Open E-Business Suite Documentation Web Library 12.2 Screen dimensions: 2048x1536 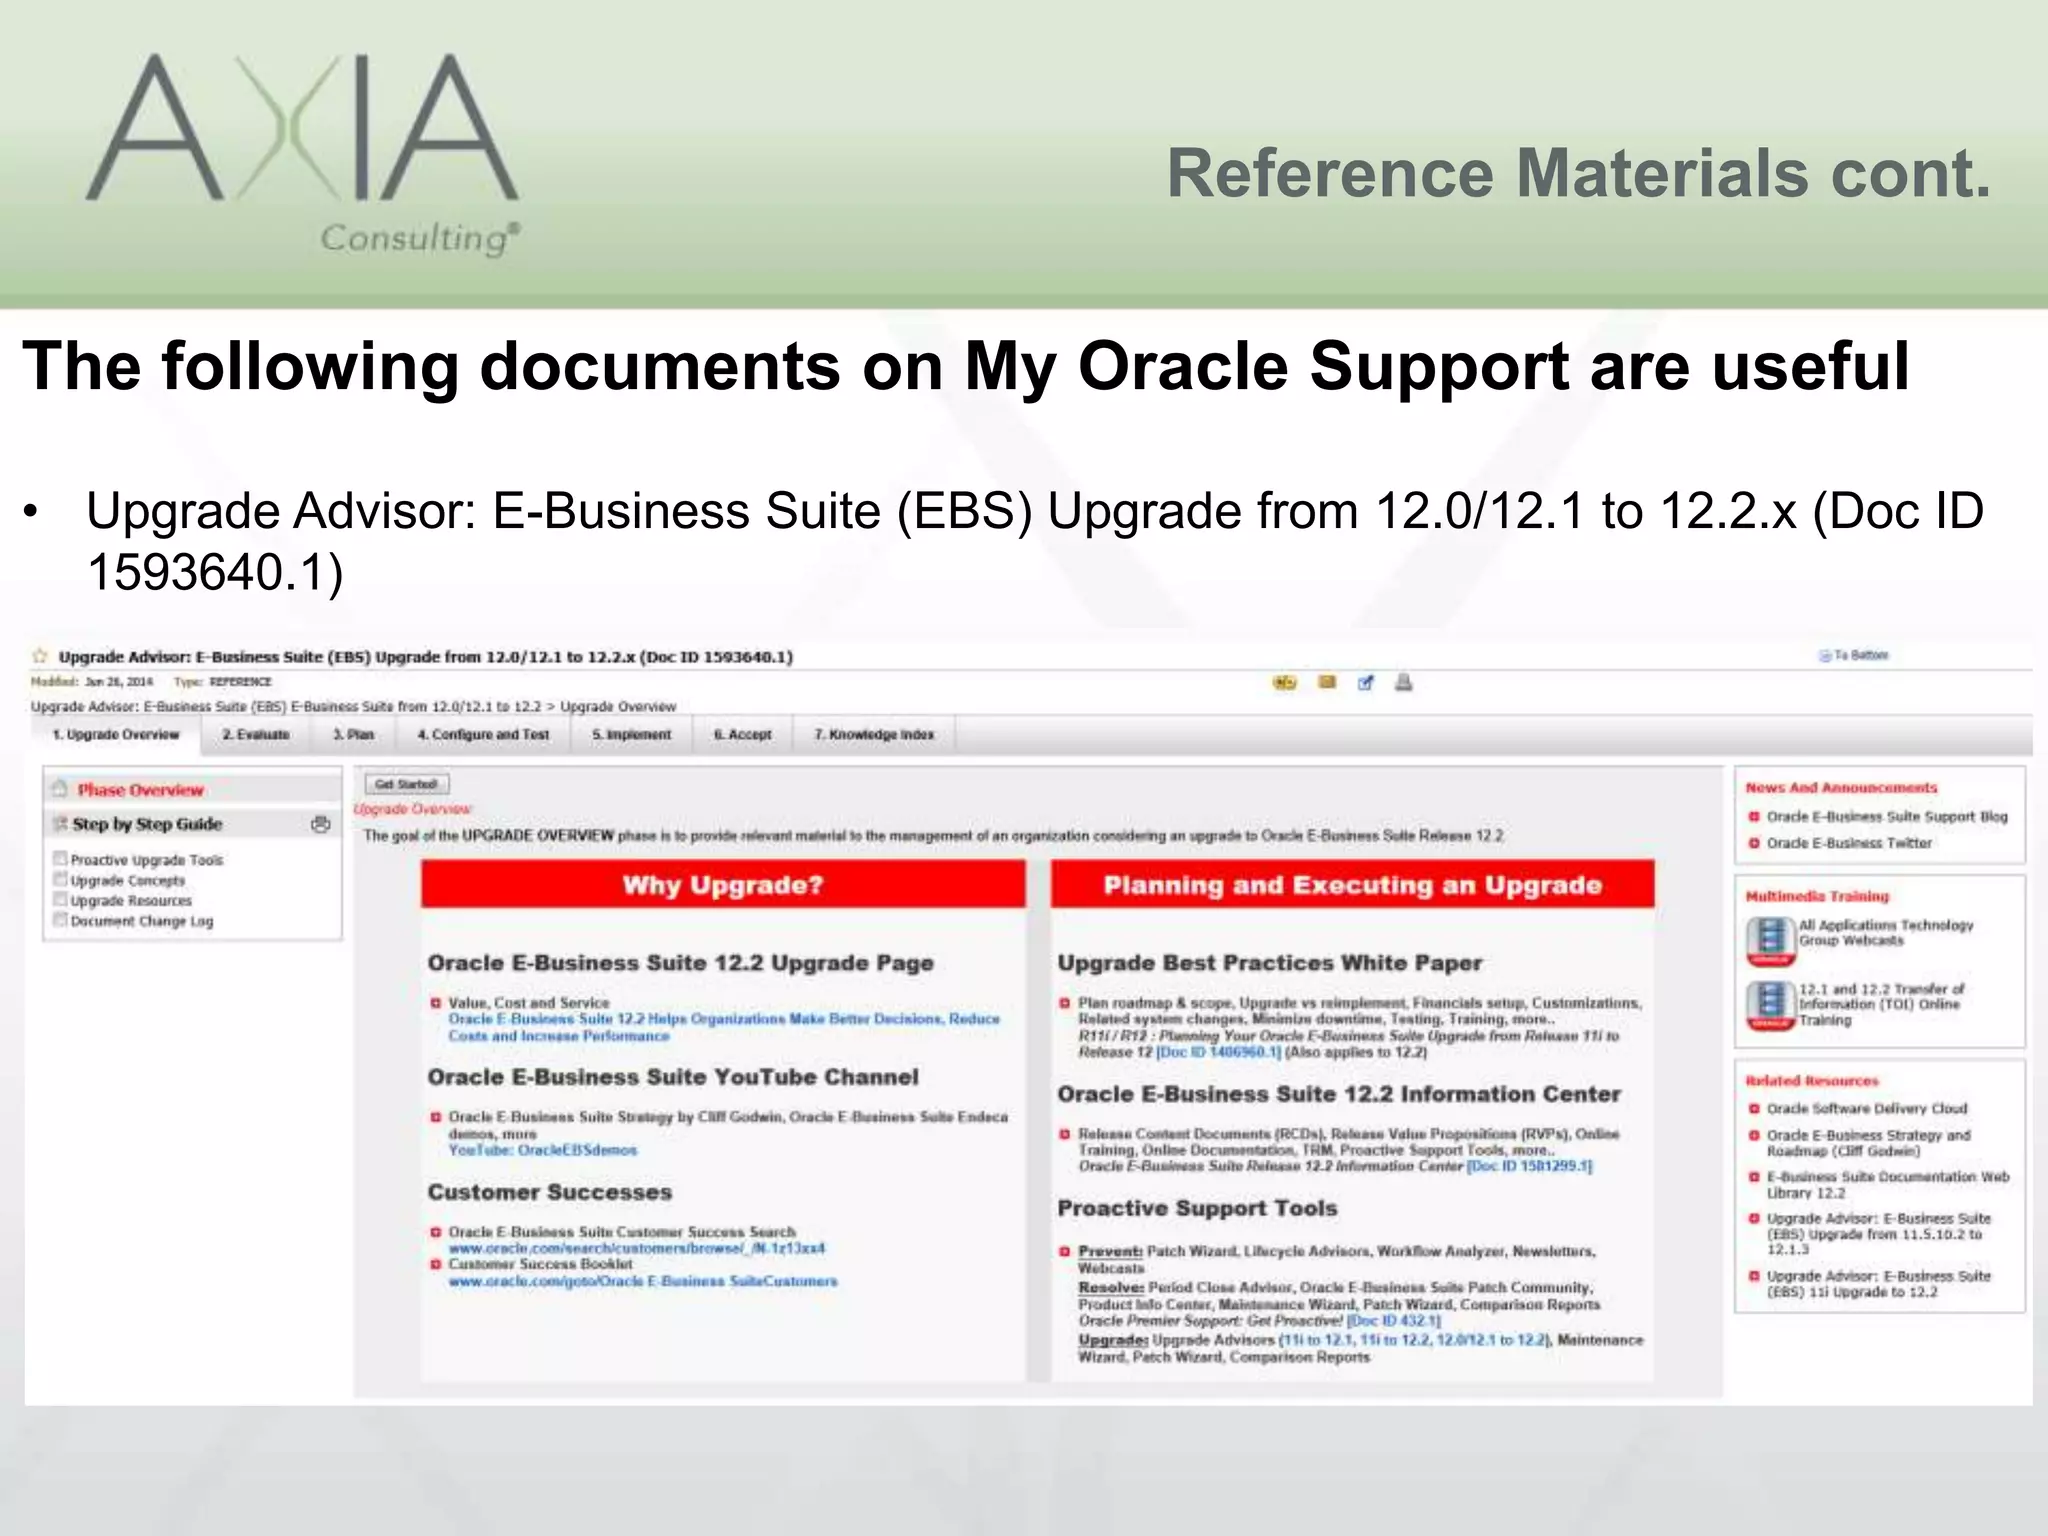[x=1888, y=1185]
